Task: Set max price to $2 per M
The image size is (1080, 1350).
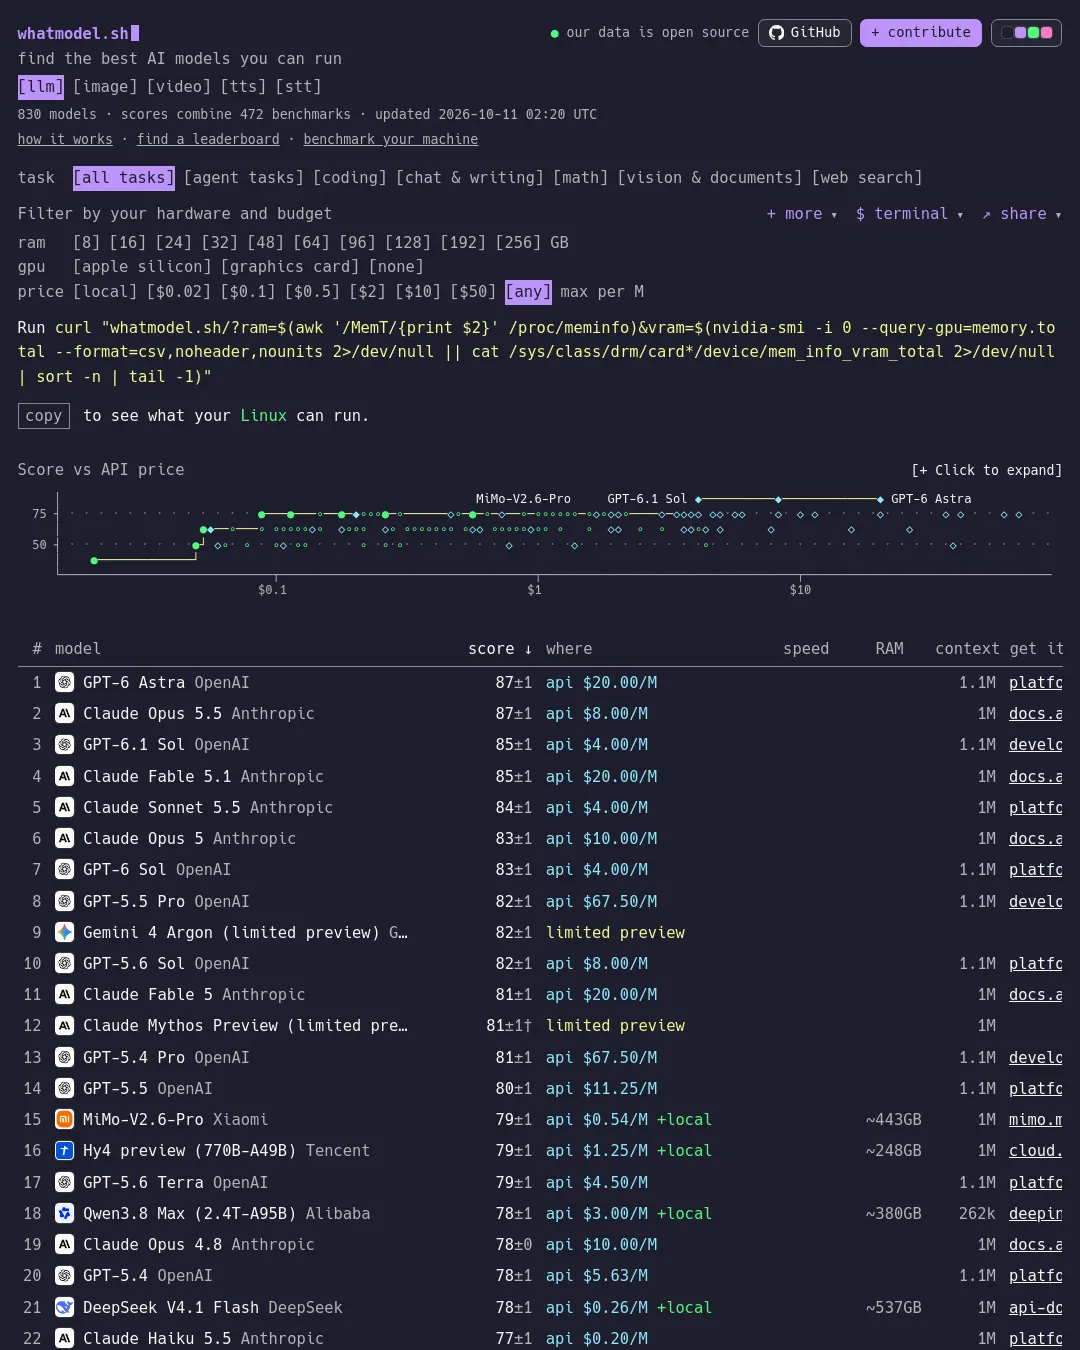Action: pos(367,292)
